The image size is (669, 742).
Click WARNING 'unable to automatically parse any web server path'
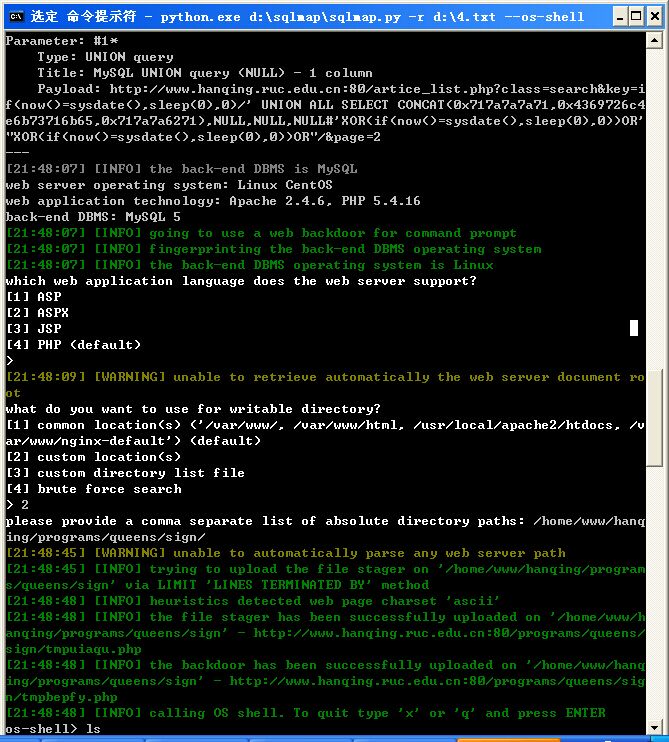(285, 553)
